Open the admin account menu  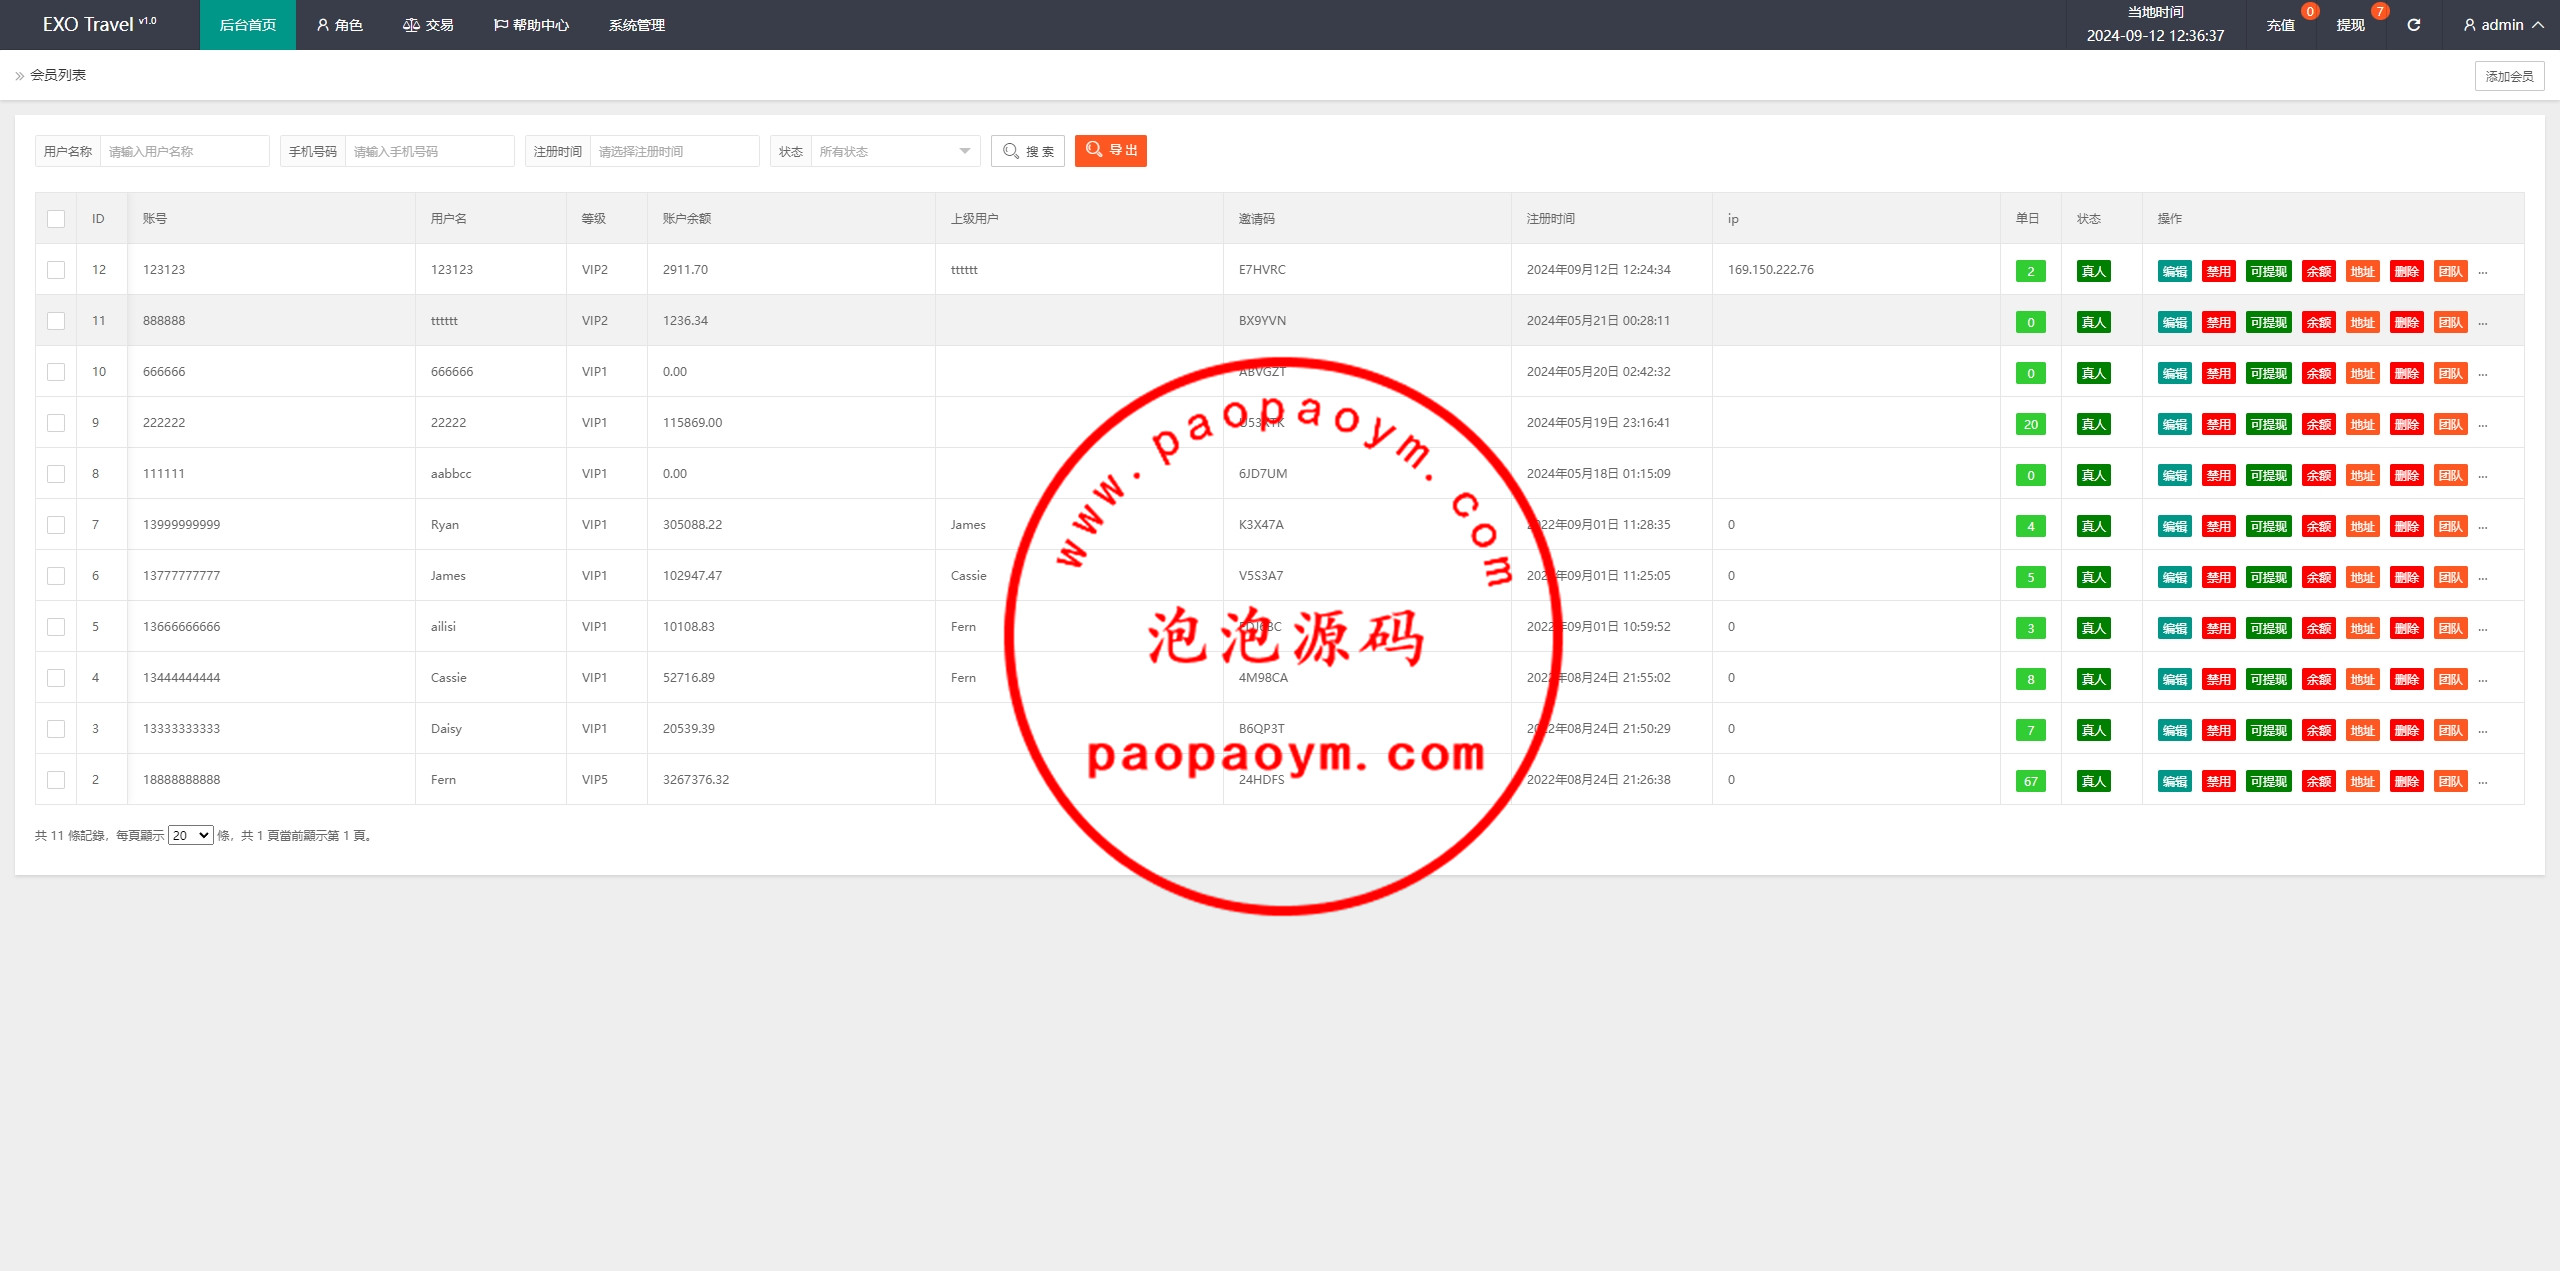point(2503,25)
